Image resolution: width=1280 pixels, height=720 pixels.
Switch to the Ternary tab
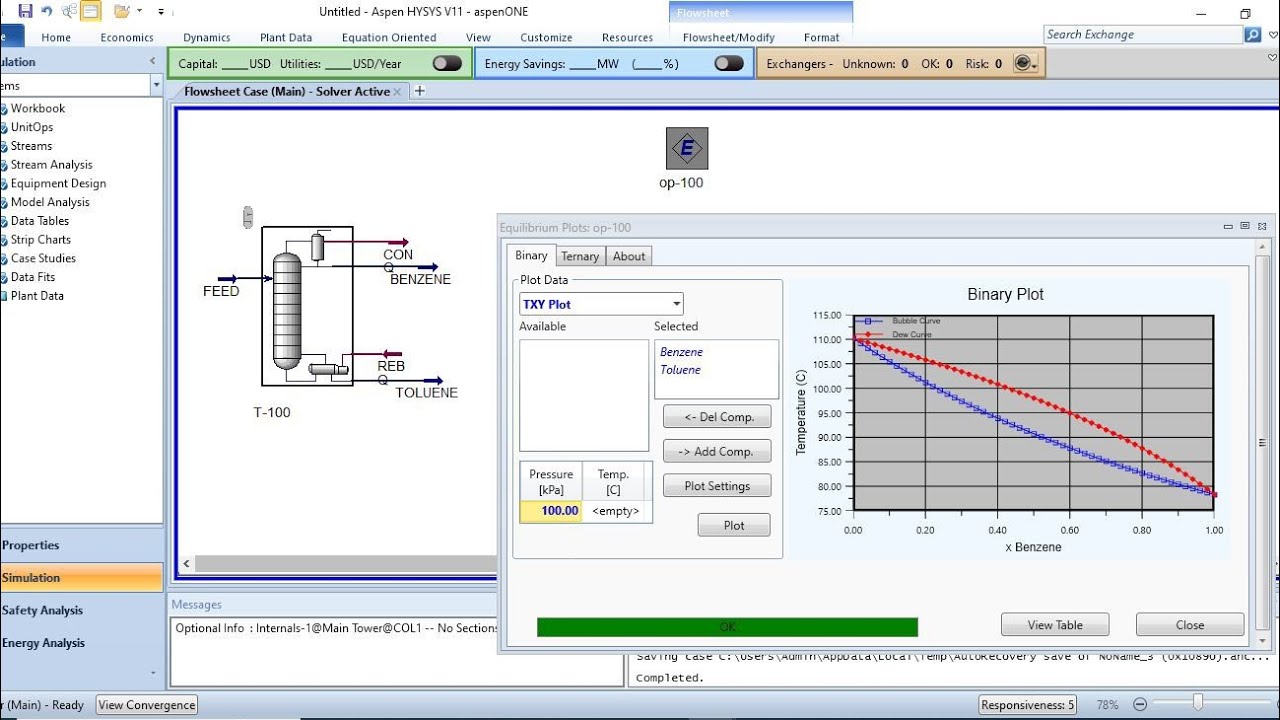click(x=580, y=256)
